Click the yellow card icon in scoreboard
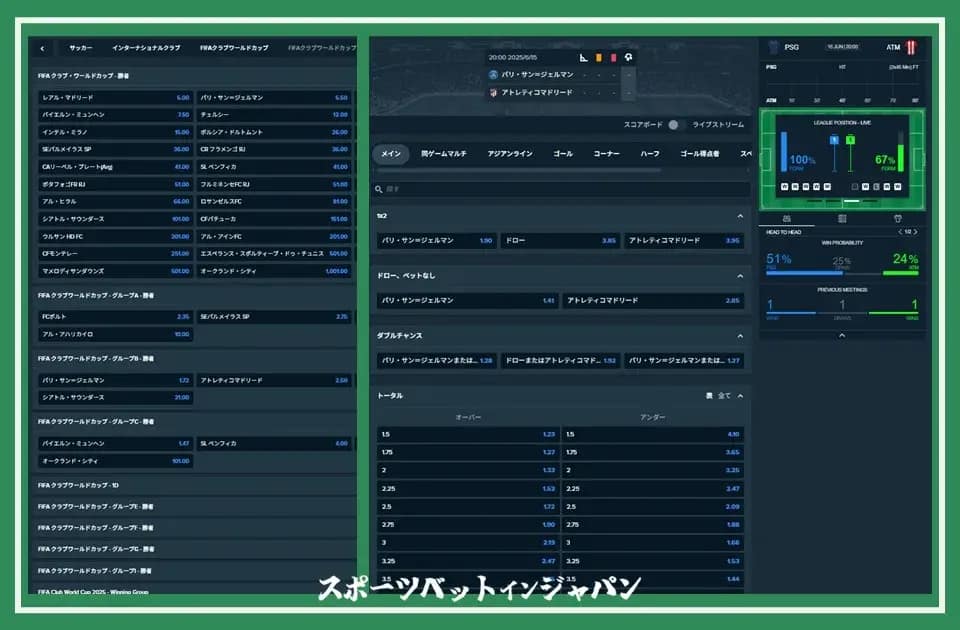This screenshot has height=630, width=960. (599, 58)
